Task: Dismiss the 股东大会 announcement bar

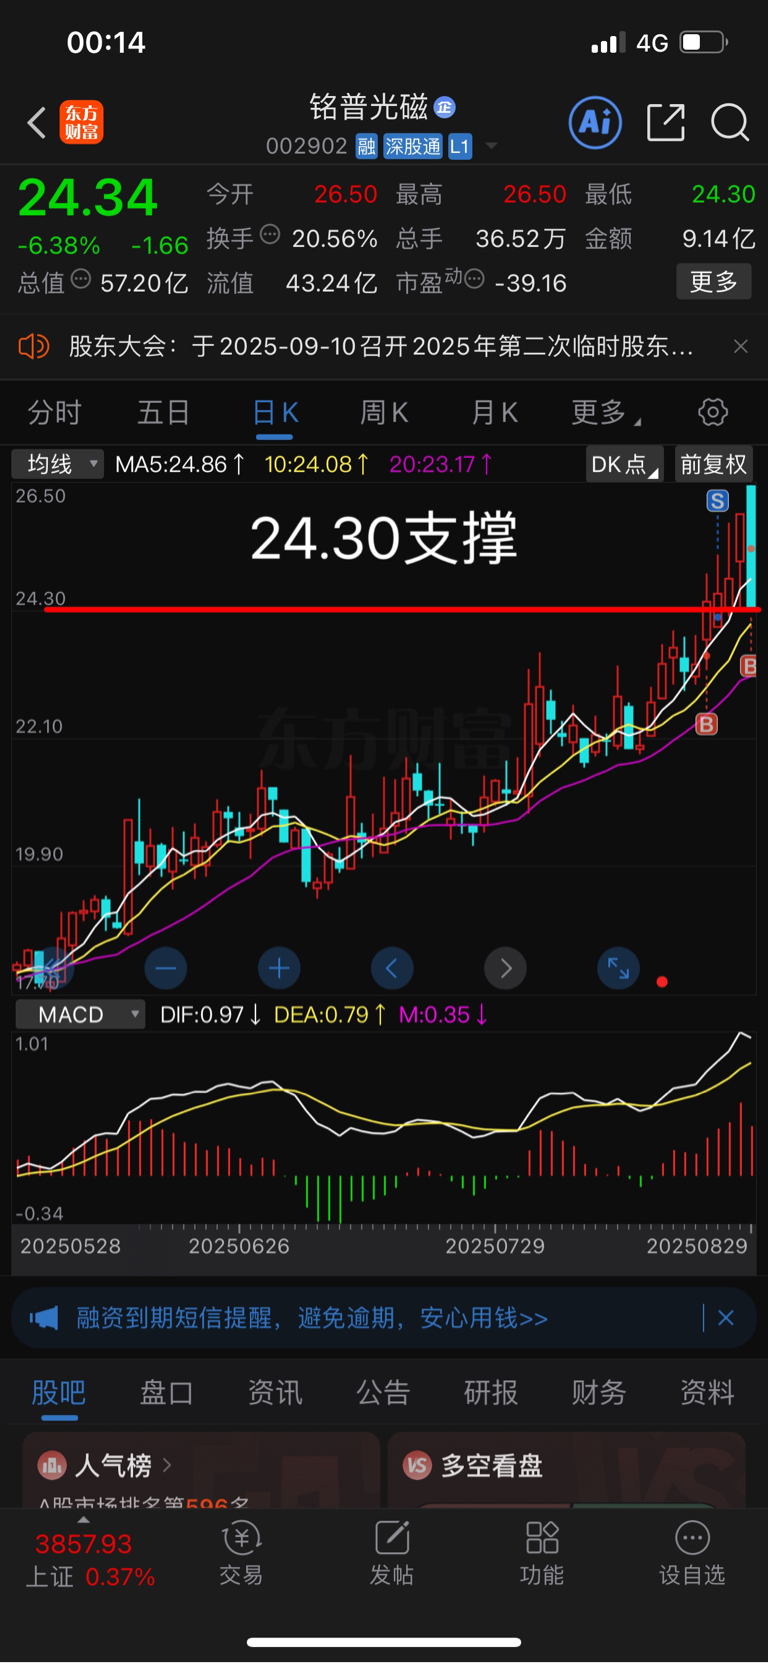Action: [x=741, y=347]
